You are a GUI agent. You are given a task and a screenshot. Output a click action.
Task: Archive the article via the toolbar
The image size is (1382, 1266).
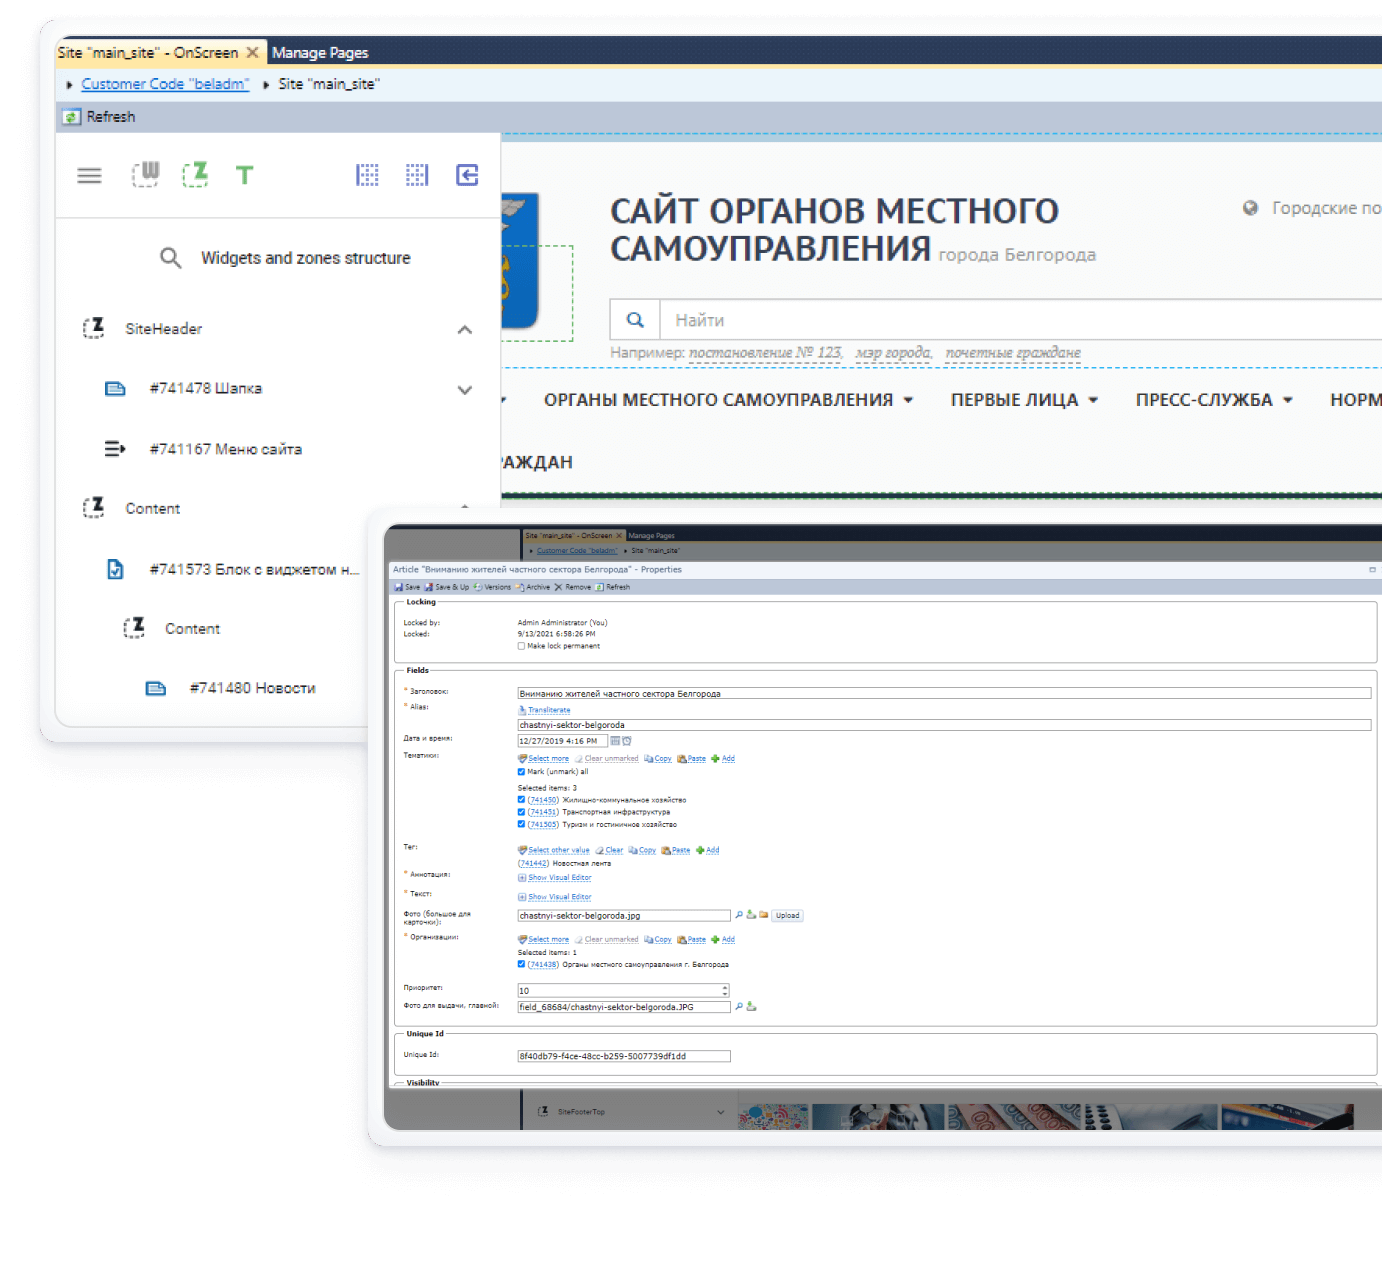533,587
